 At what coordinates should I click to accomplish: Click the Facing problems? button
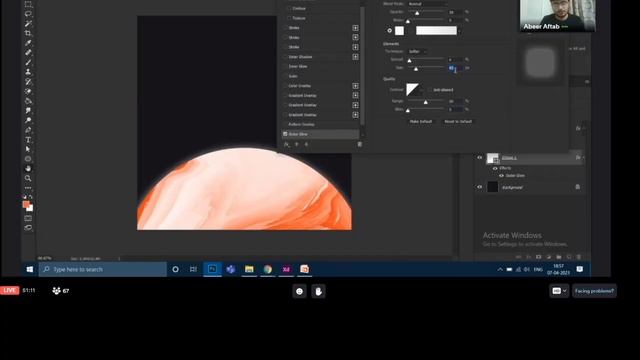[594, 291]
